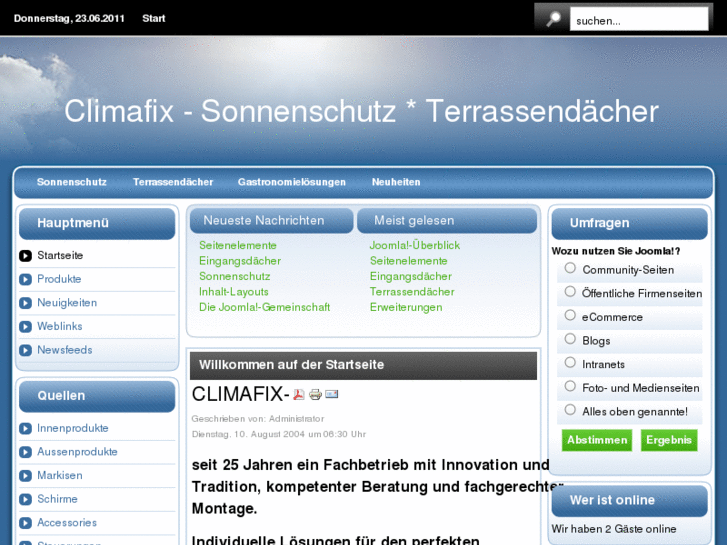Open Produkte in Hauptmenü
Screen dimensions: 727x545
[59, 279]
